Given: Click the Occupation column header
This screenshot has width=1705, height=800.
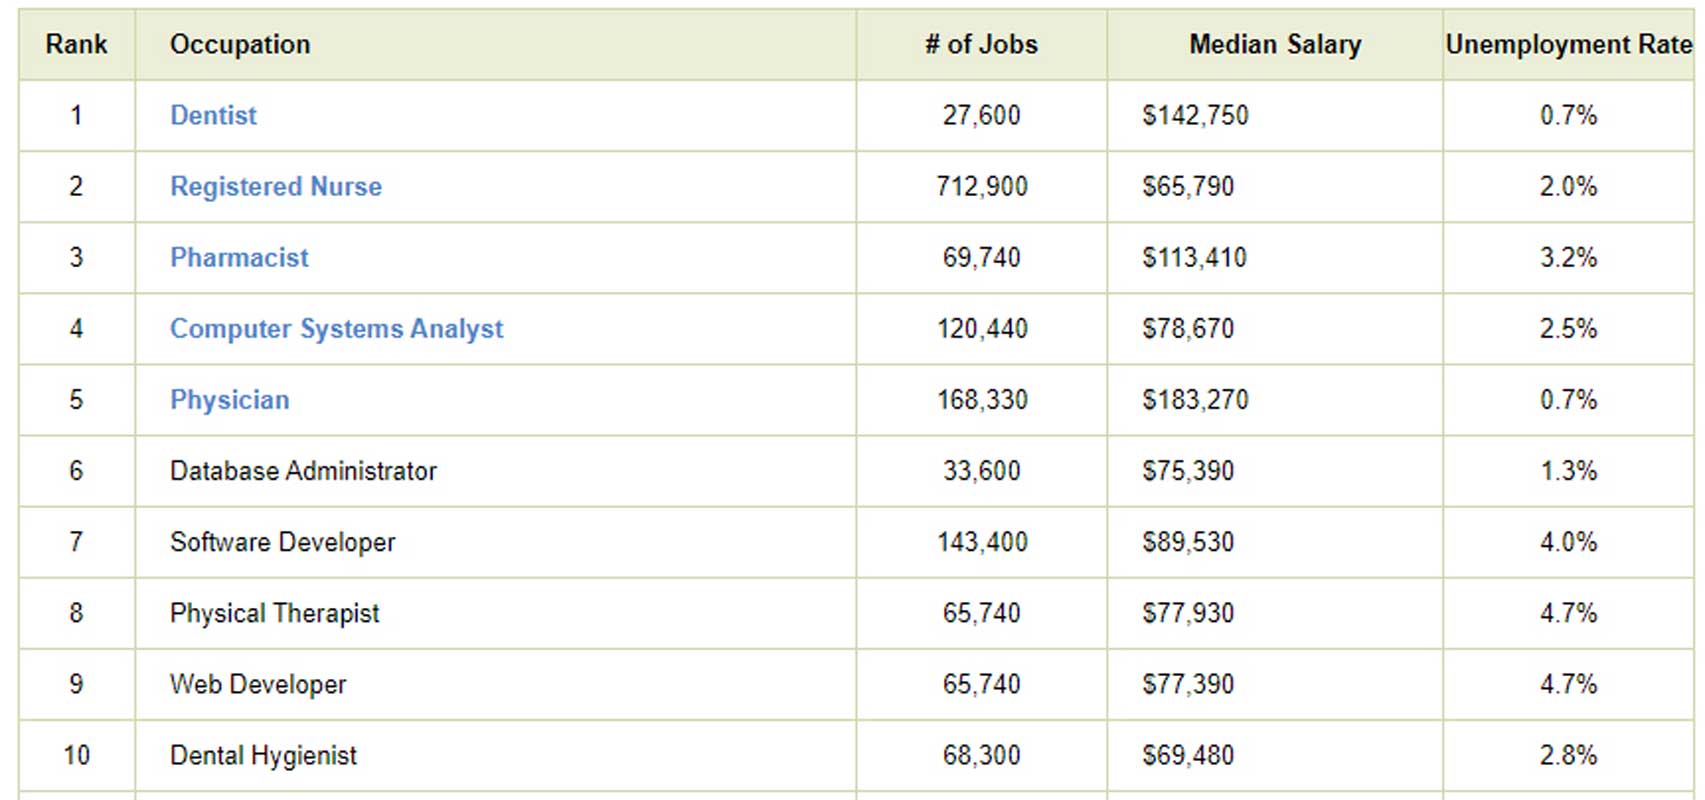Looking at the screenshot, I should [x=240, y=45].
